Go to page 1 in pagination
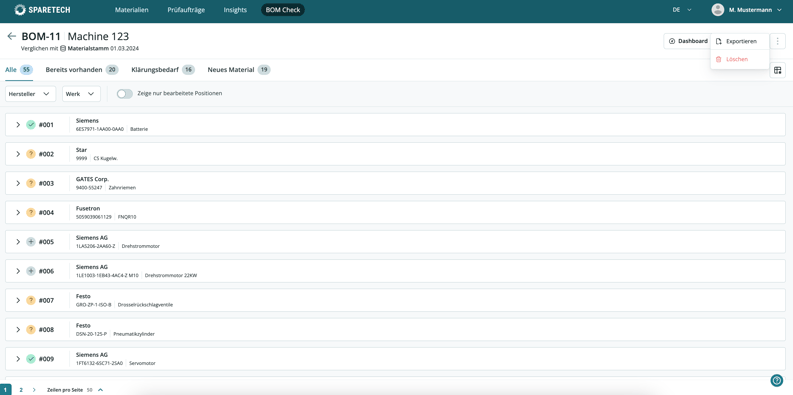Image resolution: width=793 pixels, height=395 pixels. (x=6, y=390)
